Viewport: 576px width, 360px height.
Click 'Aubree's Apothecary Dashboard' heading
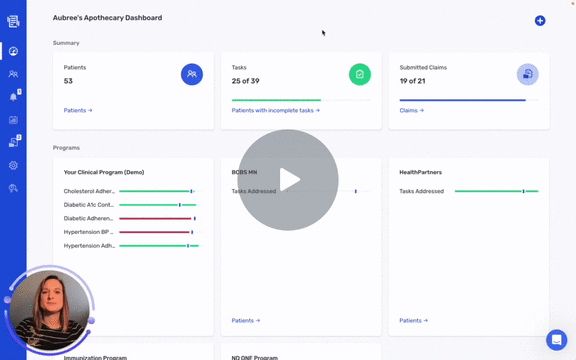(x=107, y=18)
